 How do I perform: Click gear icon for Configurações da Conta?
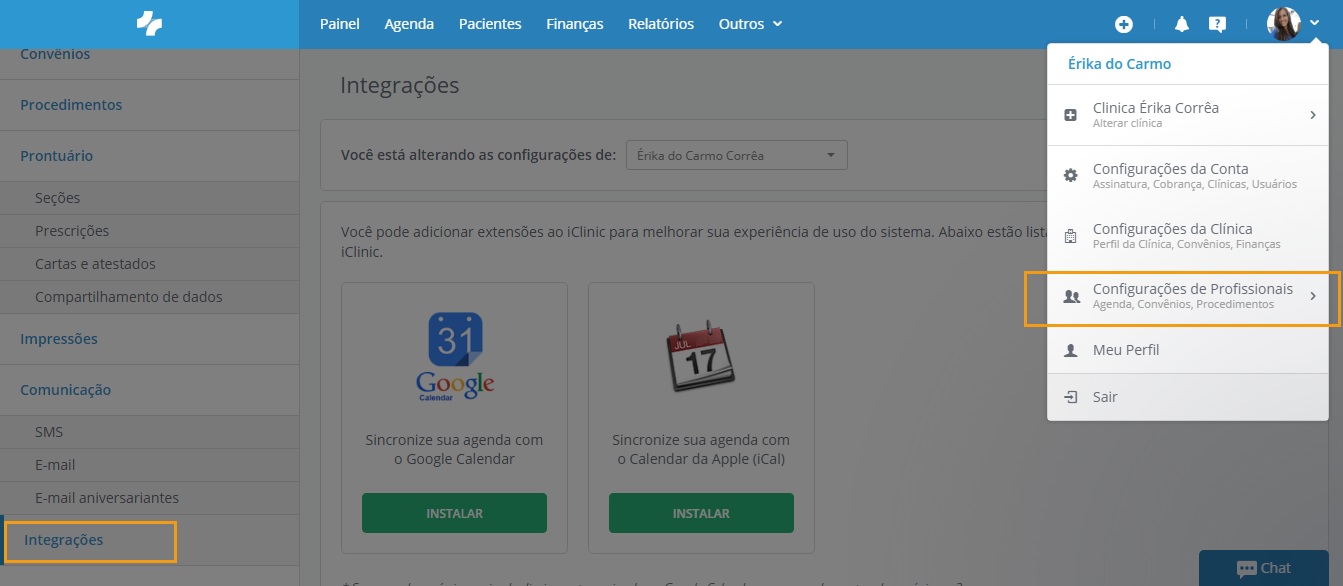(x=1071, y=175)
